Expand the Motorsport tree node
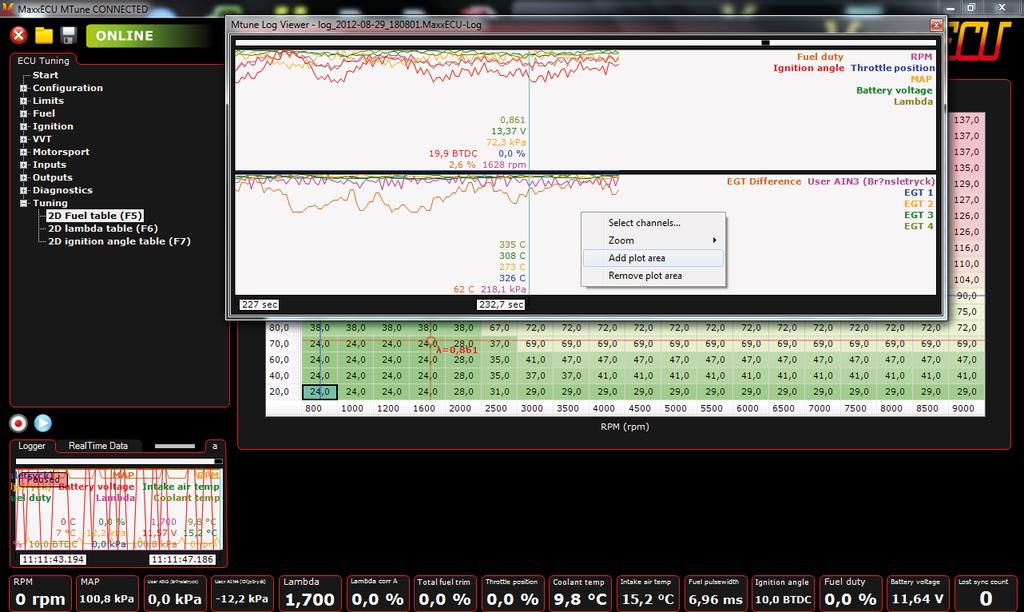This screenshot has height=612, width=1024. (x=24, y=152)
